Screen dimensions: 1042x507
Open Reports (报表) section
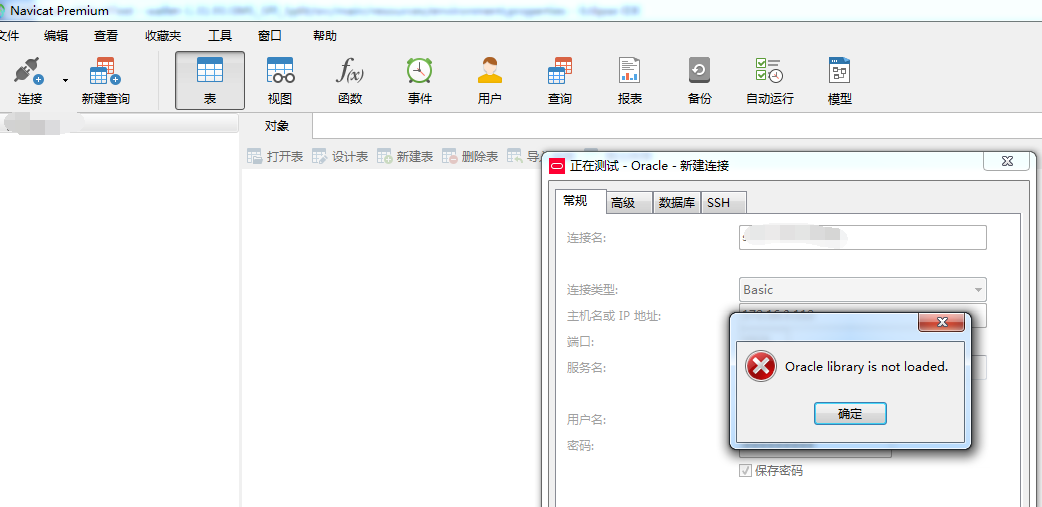coord(629,80)
